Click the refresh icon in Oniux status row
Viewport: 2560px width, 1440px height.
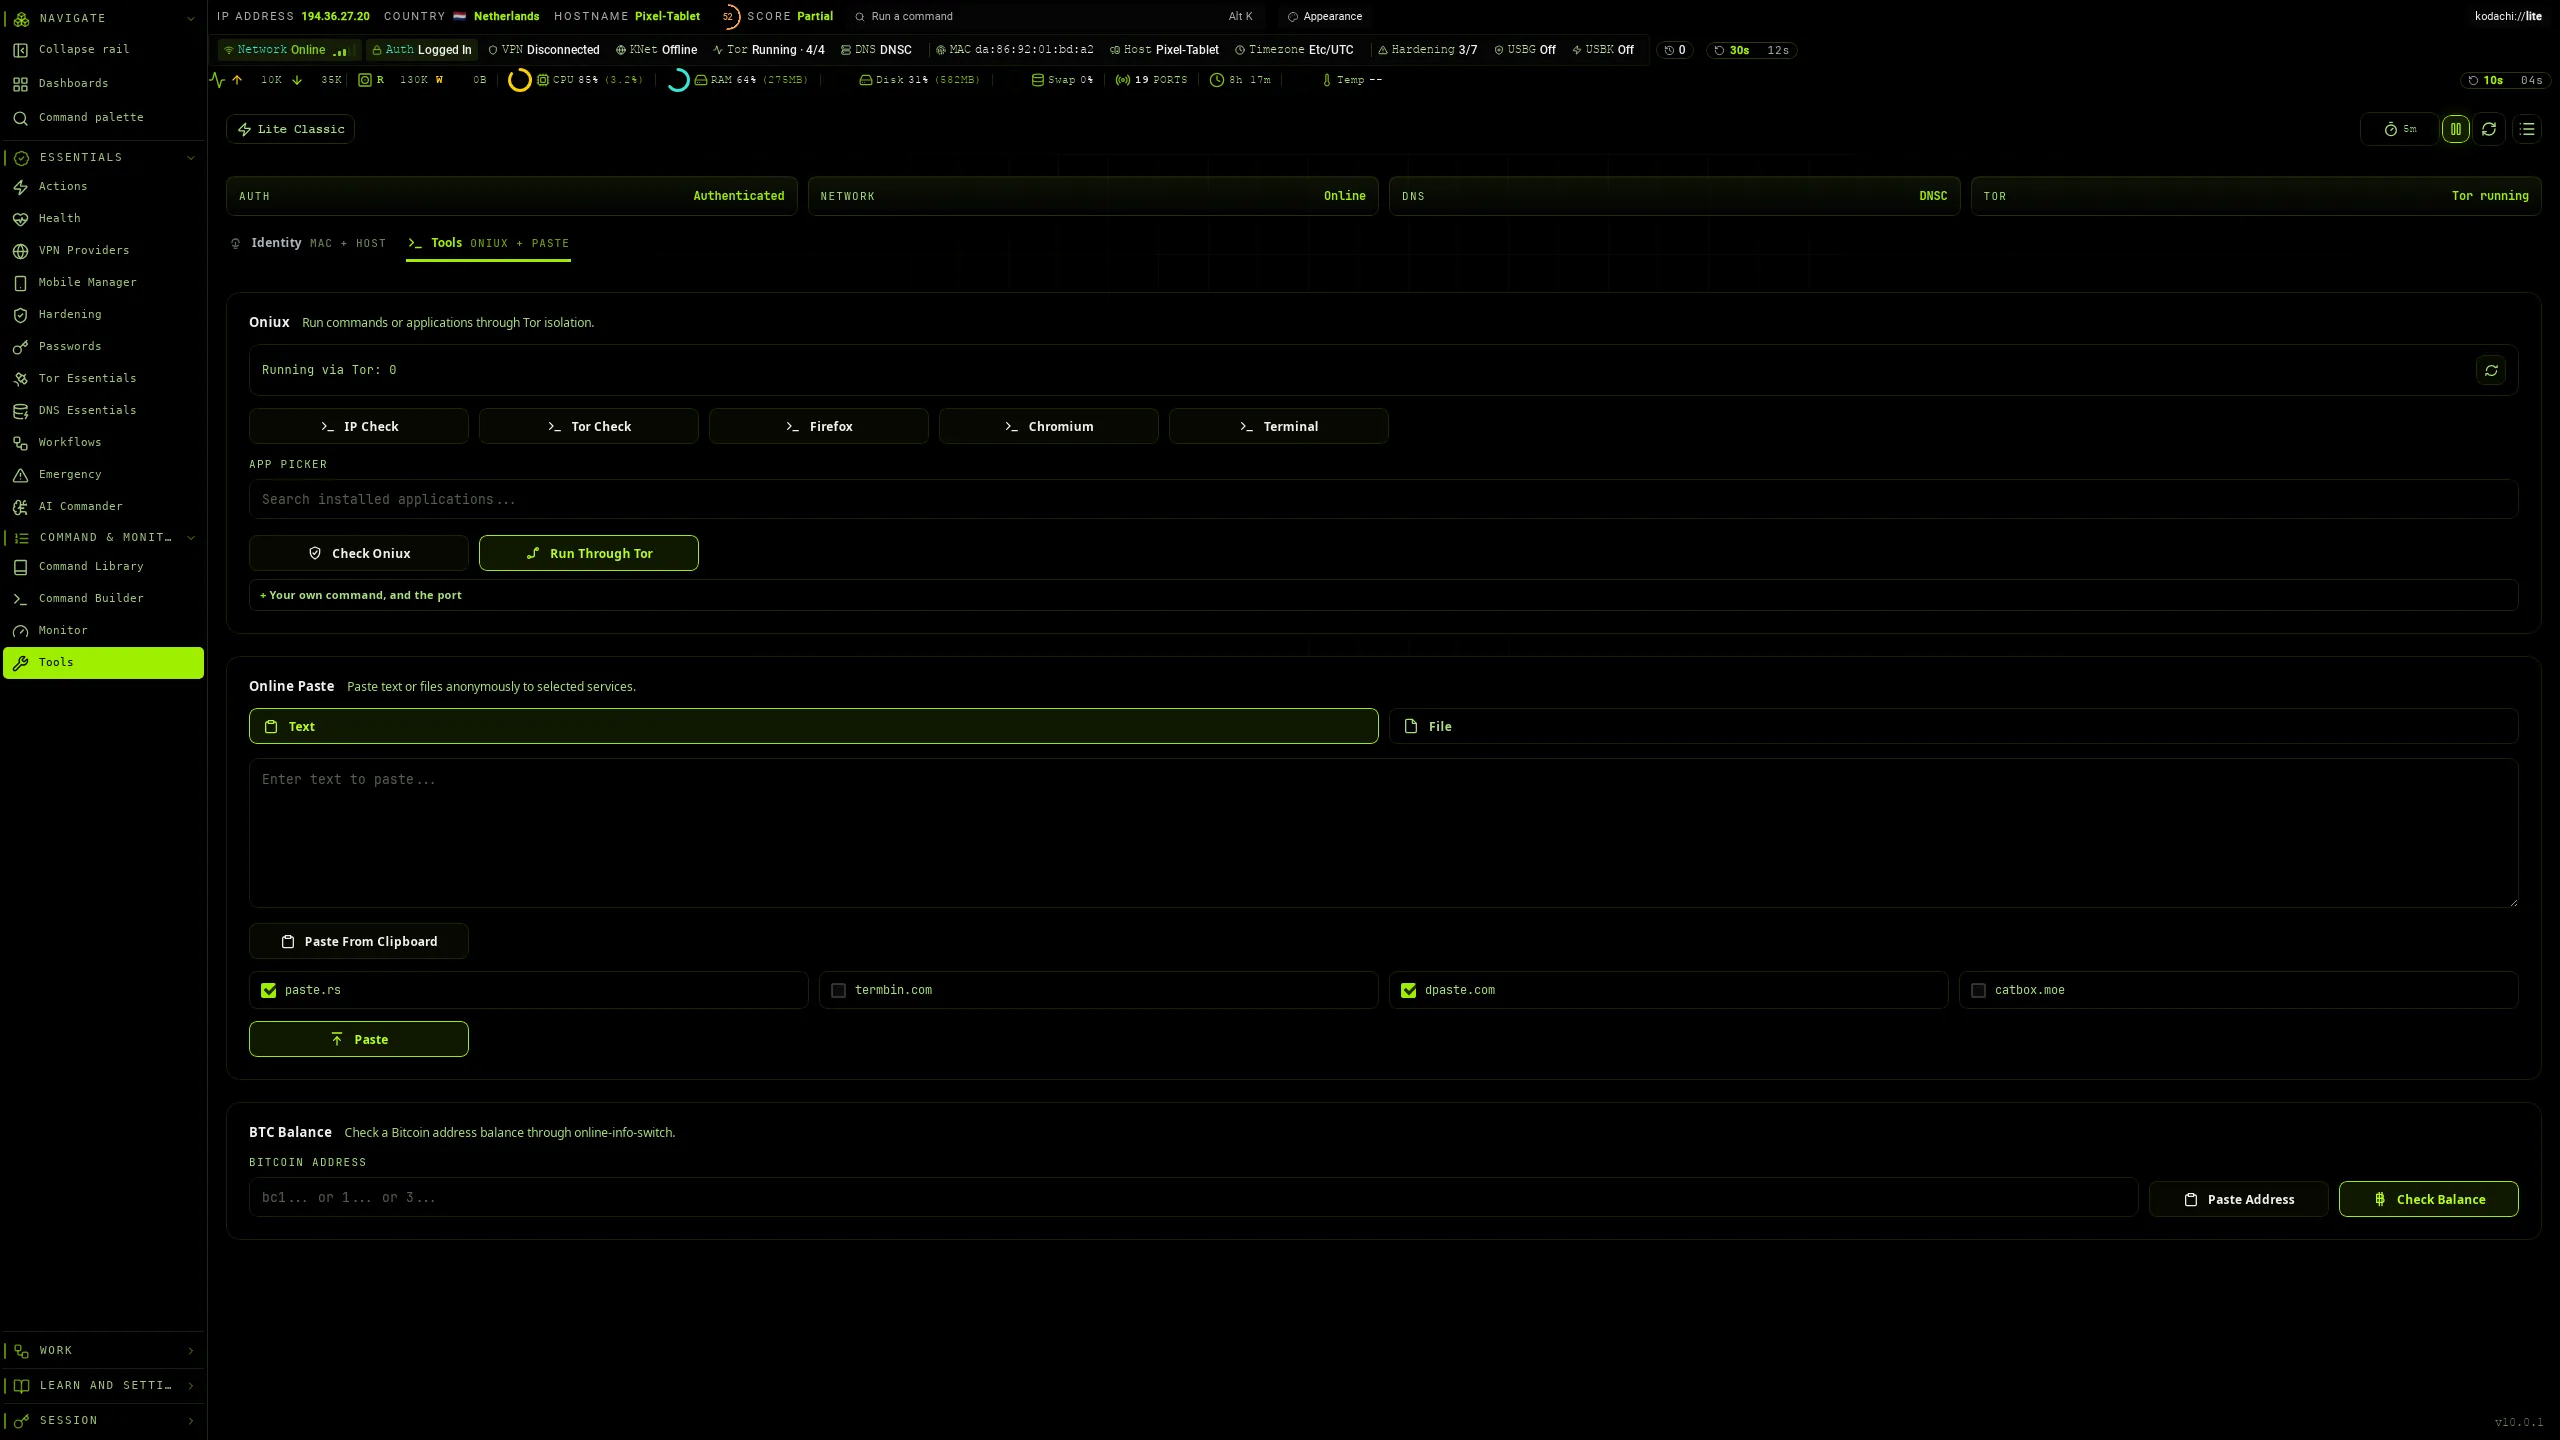[2491, 370]
